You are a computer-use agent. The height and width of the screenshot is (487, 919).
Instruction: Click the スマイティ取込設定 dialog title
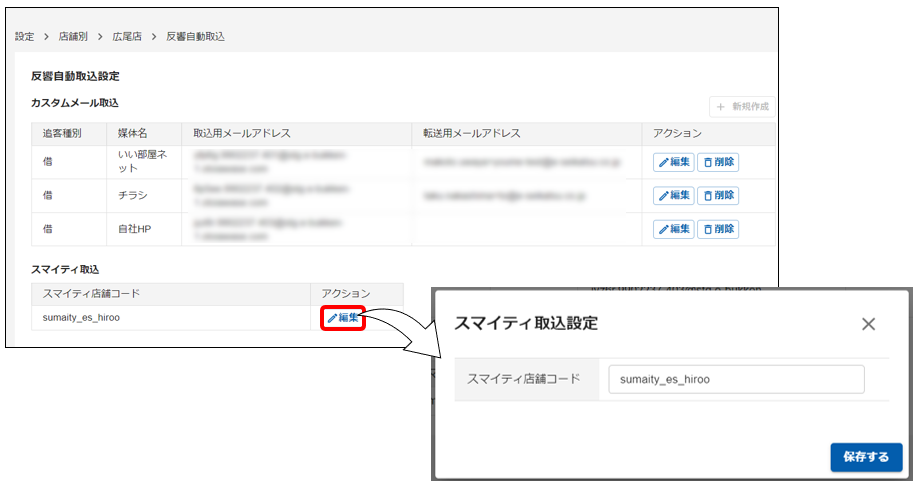(526, 323)
